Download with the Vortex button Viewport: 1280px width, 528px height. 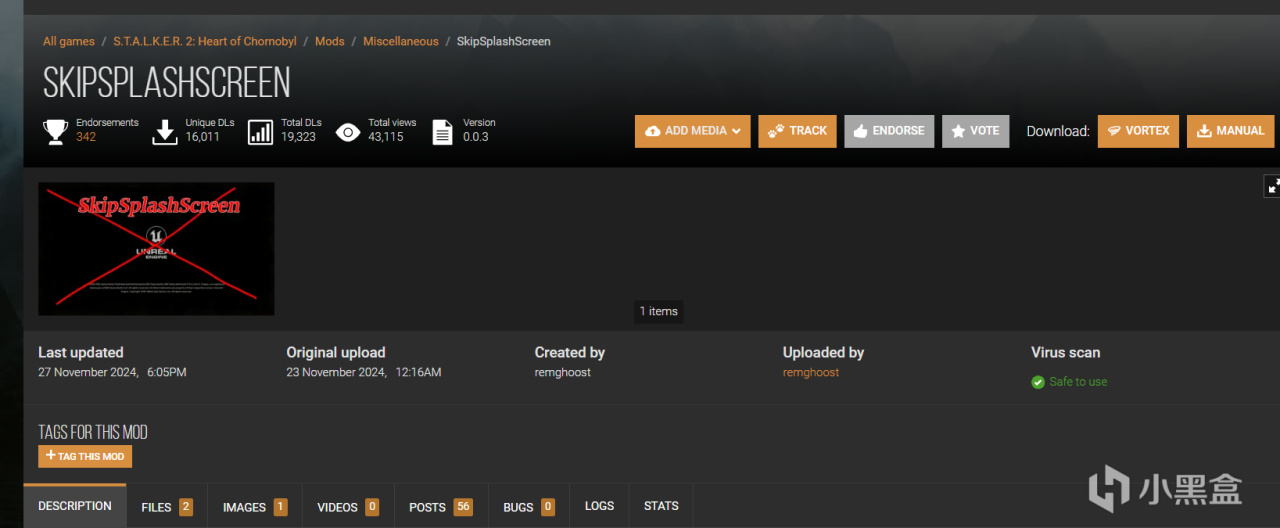pos(1138,131)
